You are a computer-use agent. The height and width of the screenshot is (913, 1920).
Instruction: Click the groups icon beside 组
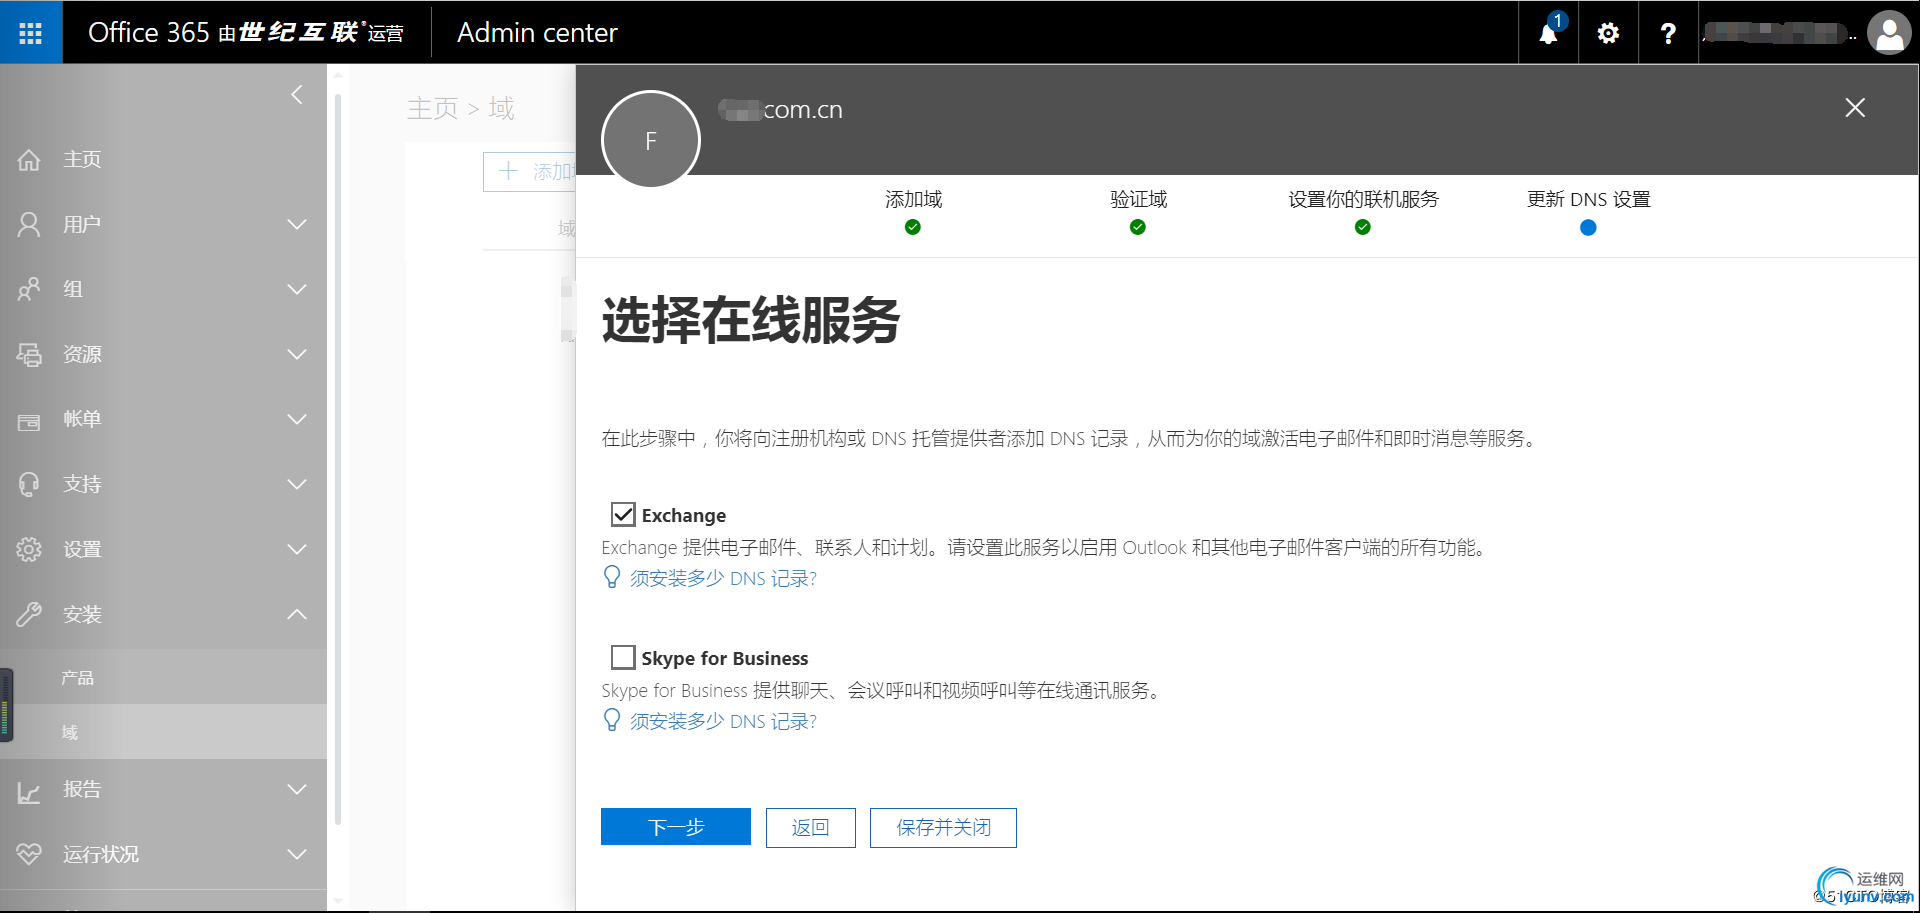pos(29,290)
